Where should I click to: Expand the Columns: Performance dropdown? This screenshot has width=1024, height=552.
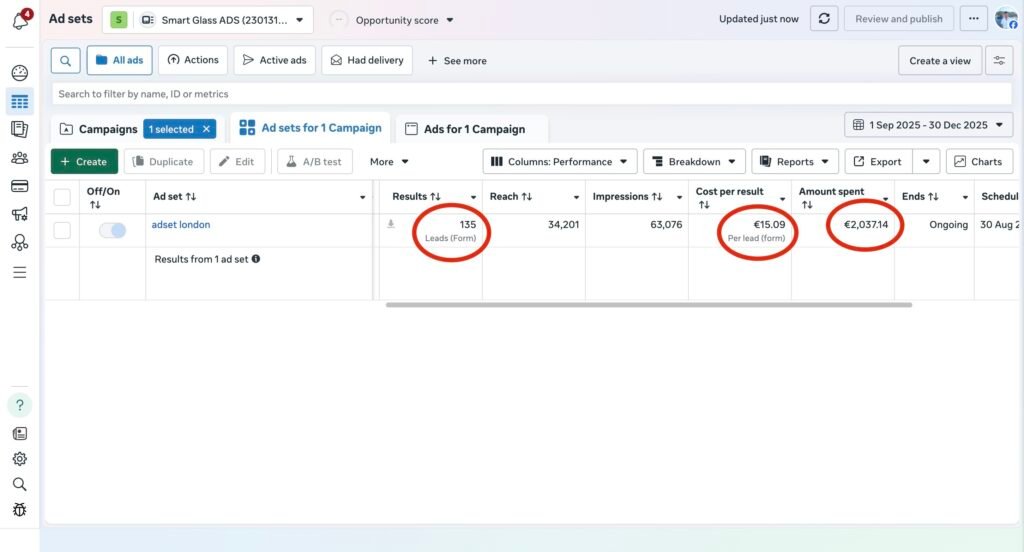click(x=559, y=161)
